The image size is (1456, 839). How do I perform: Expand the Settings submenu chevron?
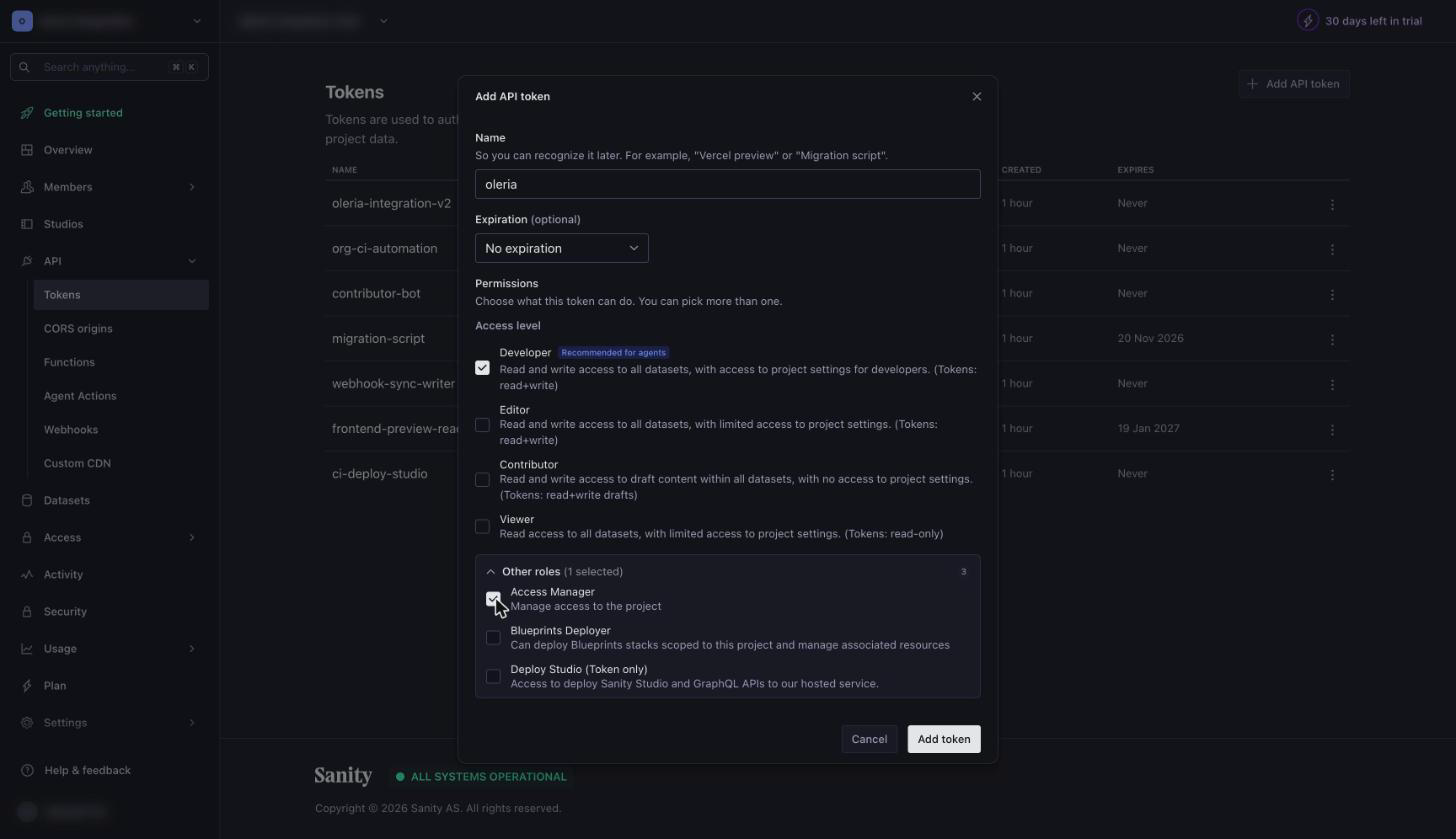click(x=192, y=723)
